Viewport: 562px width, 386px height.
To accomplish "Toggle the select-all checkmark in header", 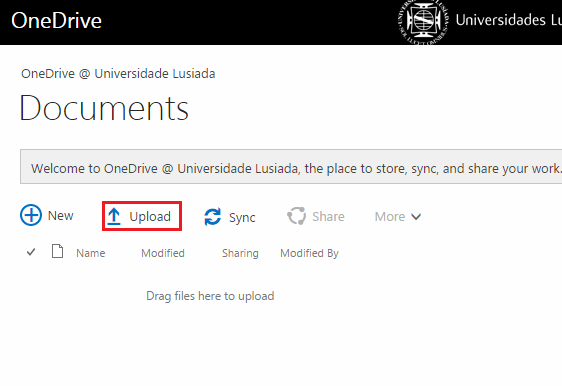I will pos(31,252).
